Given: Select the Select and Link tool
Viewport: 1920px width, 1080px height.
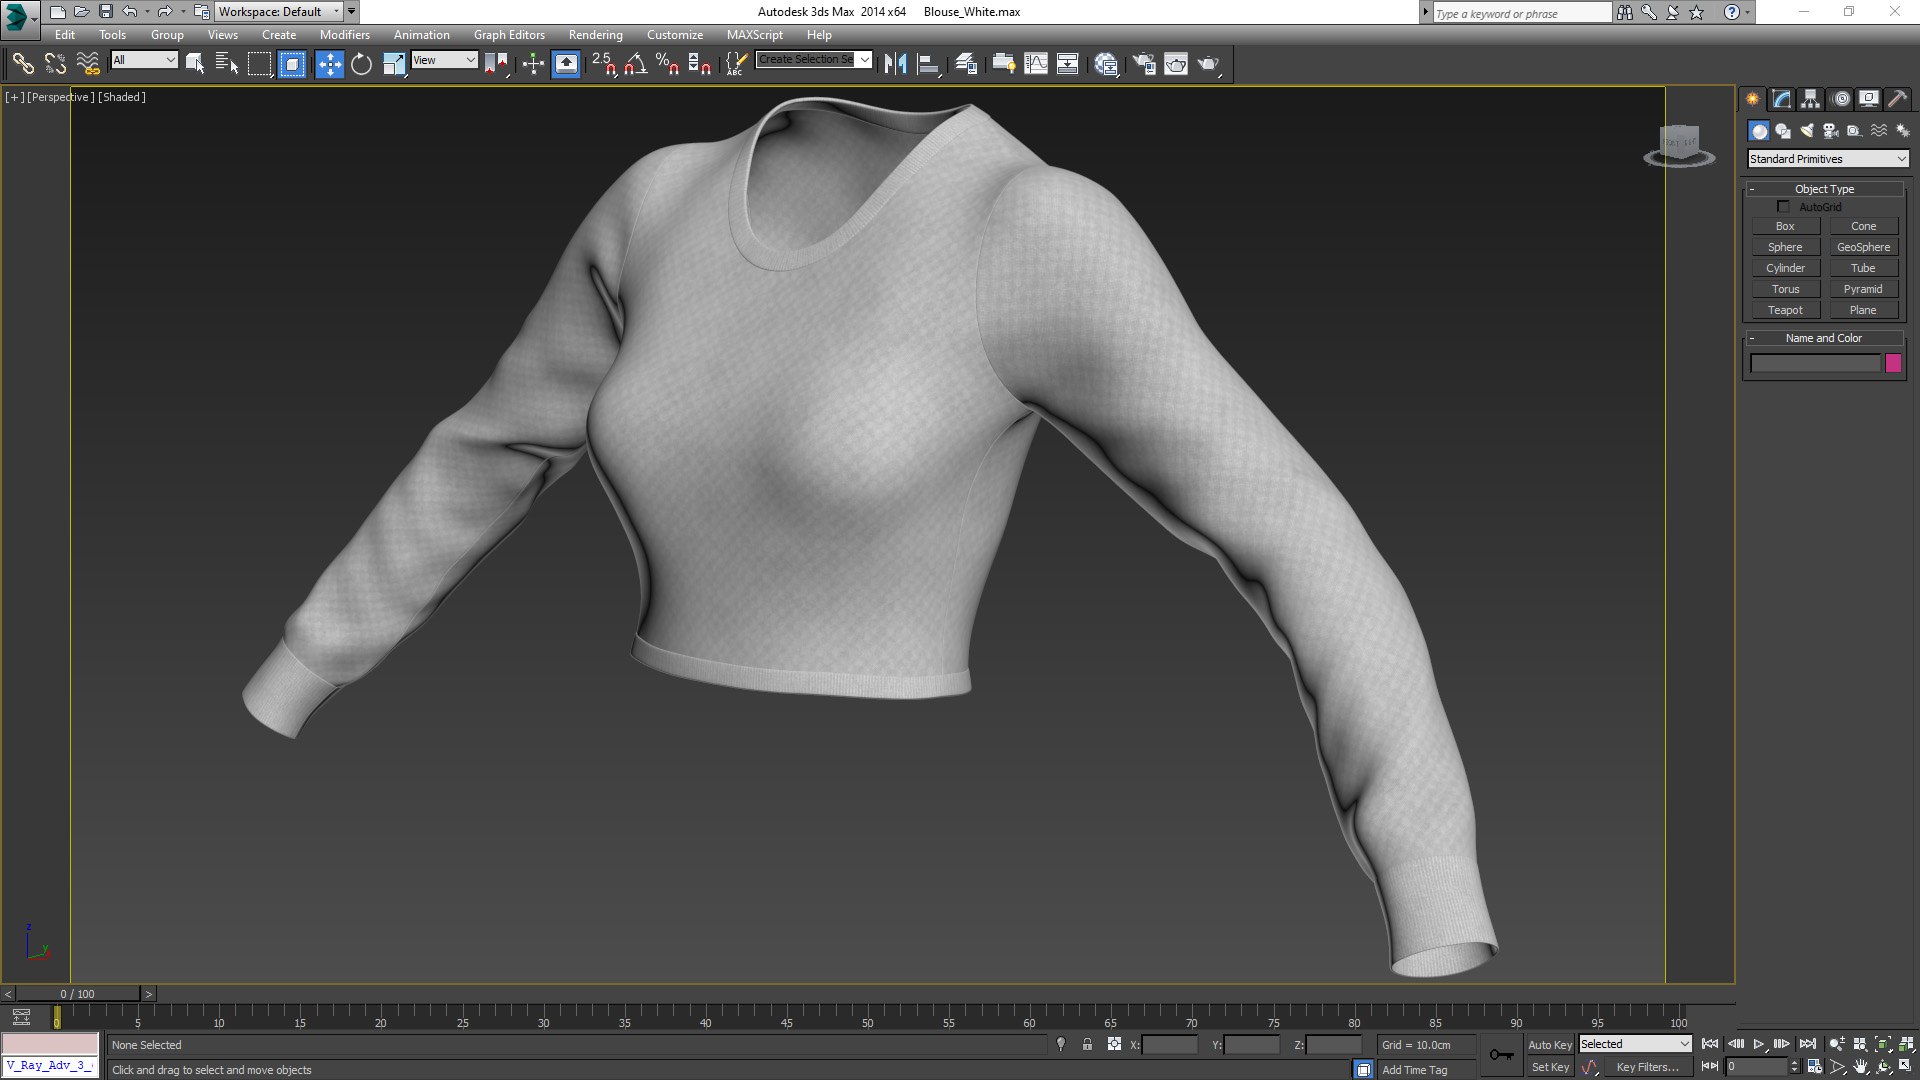Looking at the screenshot, I should coord(22,64).
